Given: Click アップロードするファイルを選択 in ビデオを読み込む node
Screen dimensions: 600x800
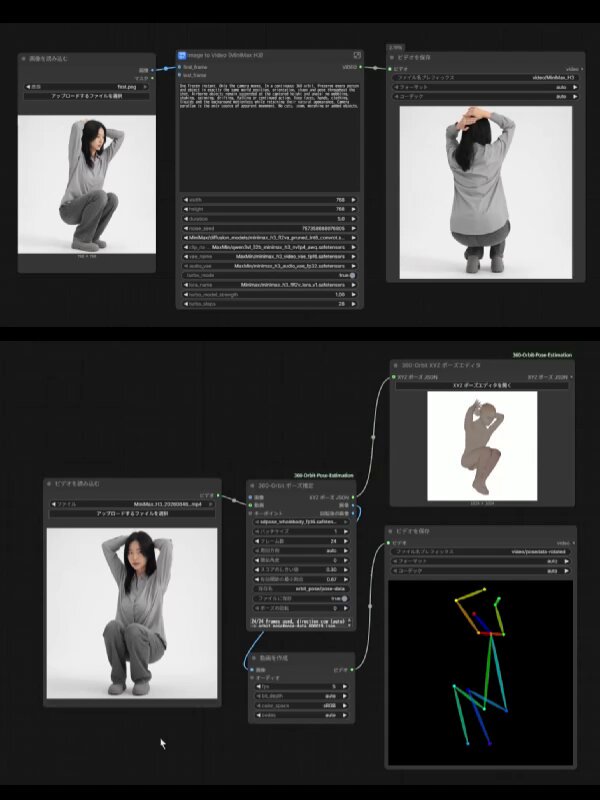Looking at the screenshot, I should click(132, 514).
